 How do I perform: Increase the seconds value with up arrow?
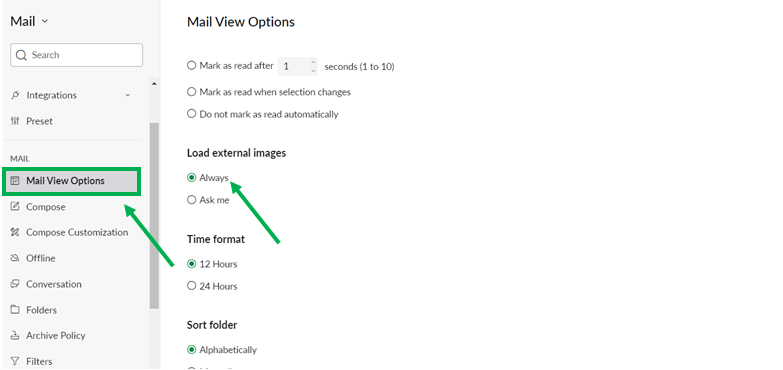click(x=313, y=62)
